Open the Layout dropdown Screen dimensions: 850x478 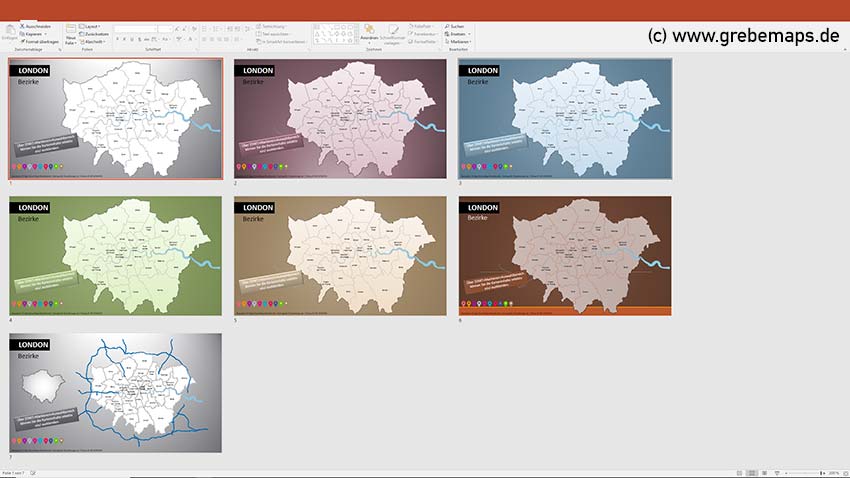click(x=91, y=26)
